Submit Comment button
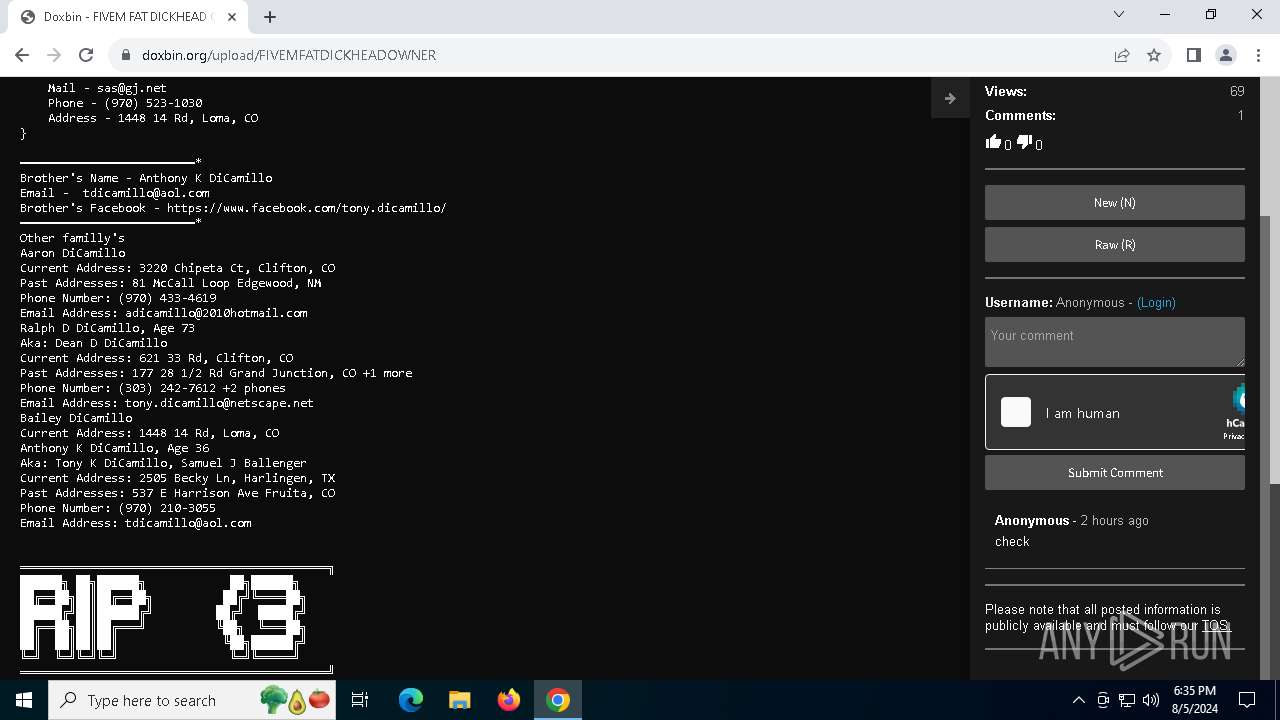Screen dimensions: 1280x720 coord(1114,472)
